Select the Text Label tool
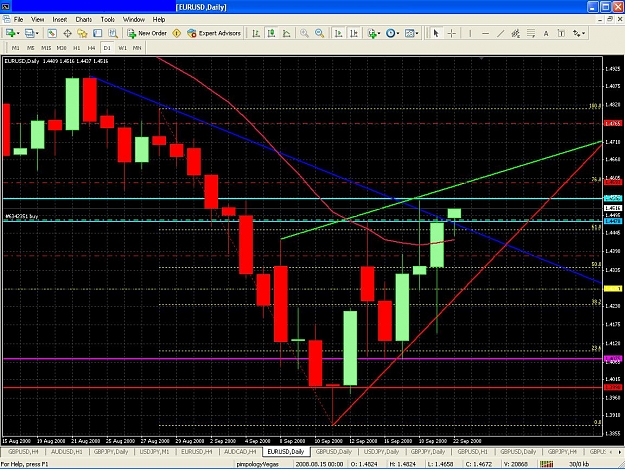The height and width of the screenshot is (469, 625). (561, 33)
